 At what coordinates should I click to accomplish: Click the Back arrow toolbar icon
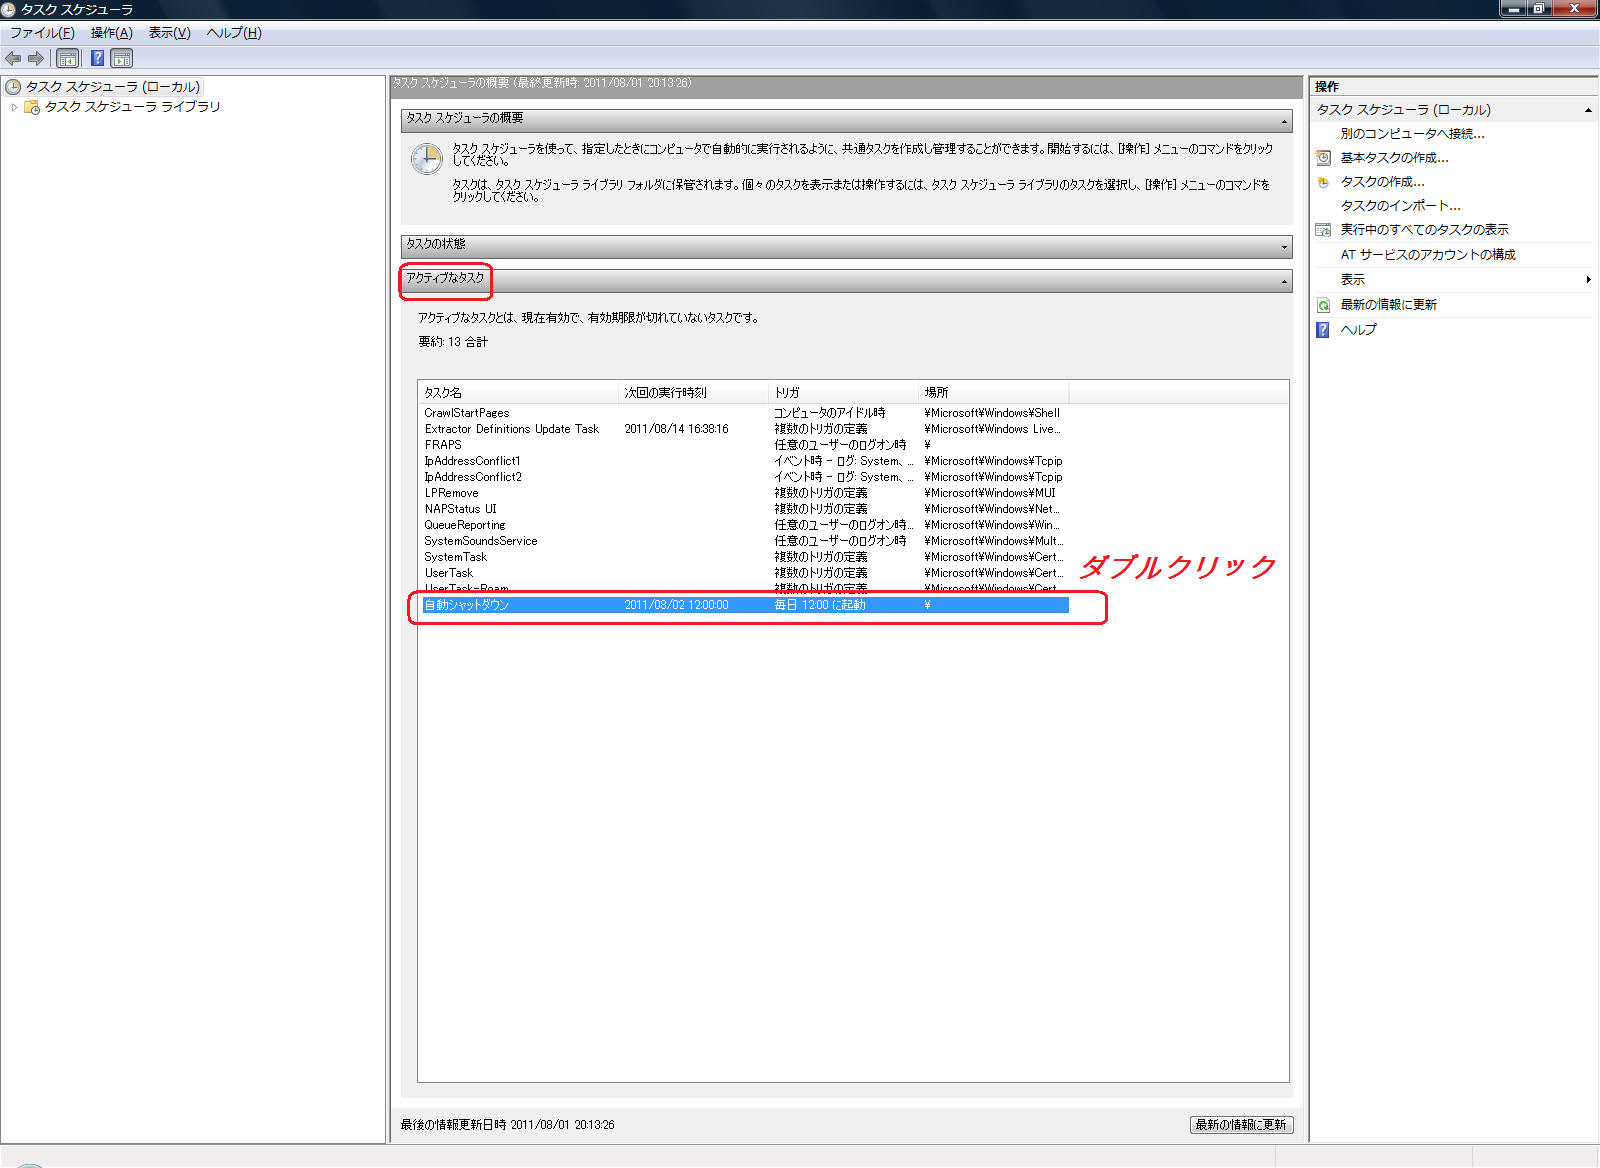coord(13,58)
